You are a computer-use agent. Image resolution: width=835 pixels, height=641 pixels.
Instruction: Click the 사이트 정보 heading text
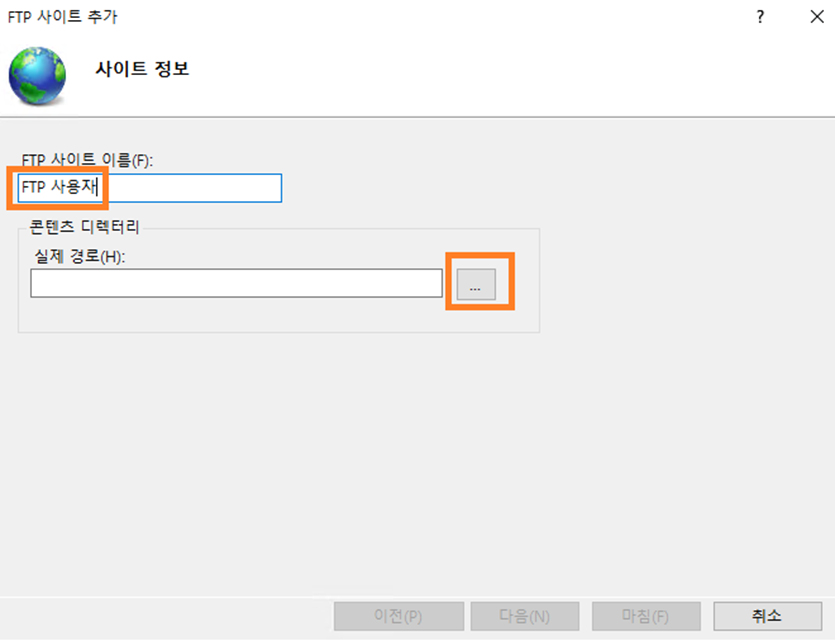tap(142, 70)
